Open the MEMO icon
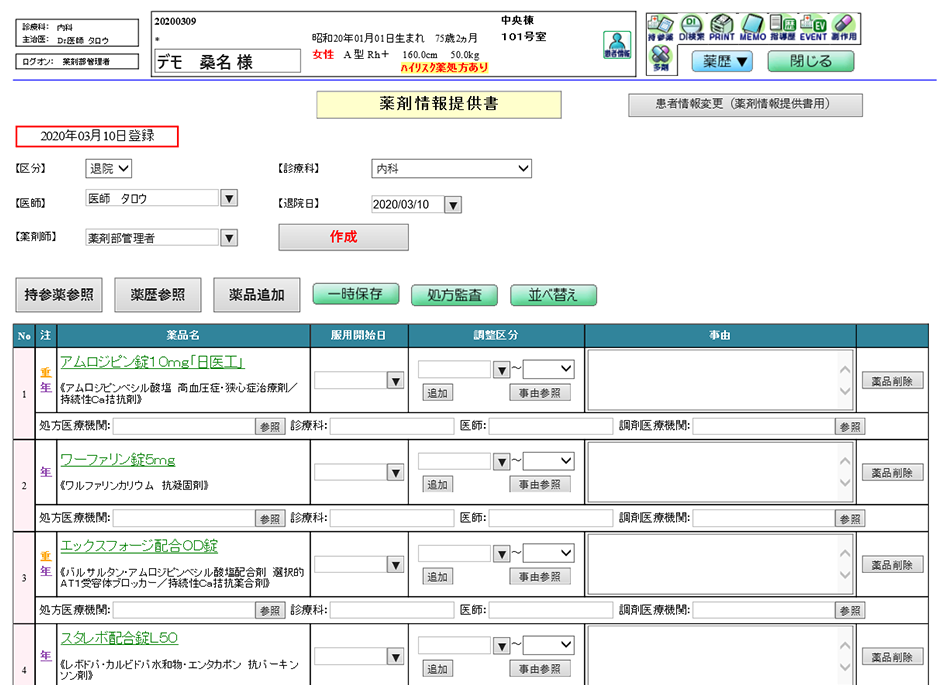The height and width of the screenshot is (685, 941). pos(752,28)
